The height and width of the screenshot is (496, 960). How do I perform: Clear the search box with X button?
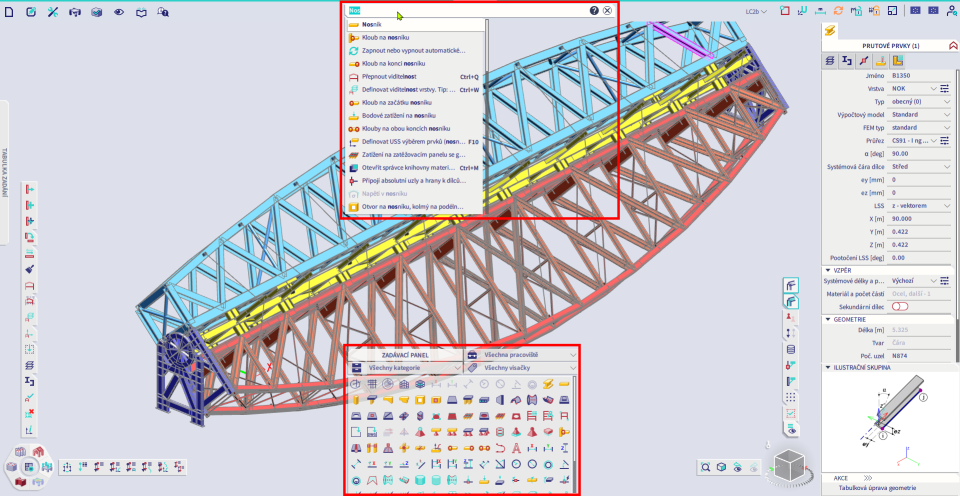[x=607, y=10]
